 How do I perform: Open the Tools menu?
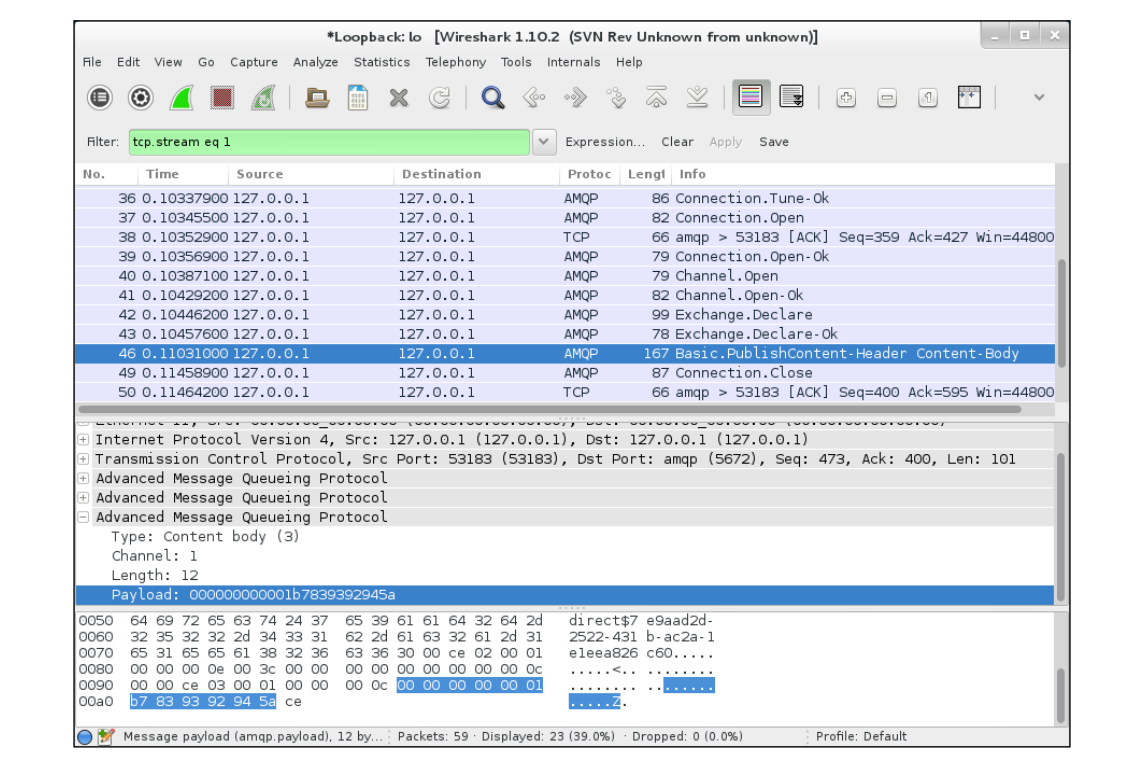516,62
